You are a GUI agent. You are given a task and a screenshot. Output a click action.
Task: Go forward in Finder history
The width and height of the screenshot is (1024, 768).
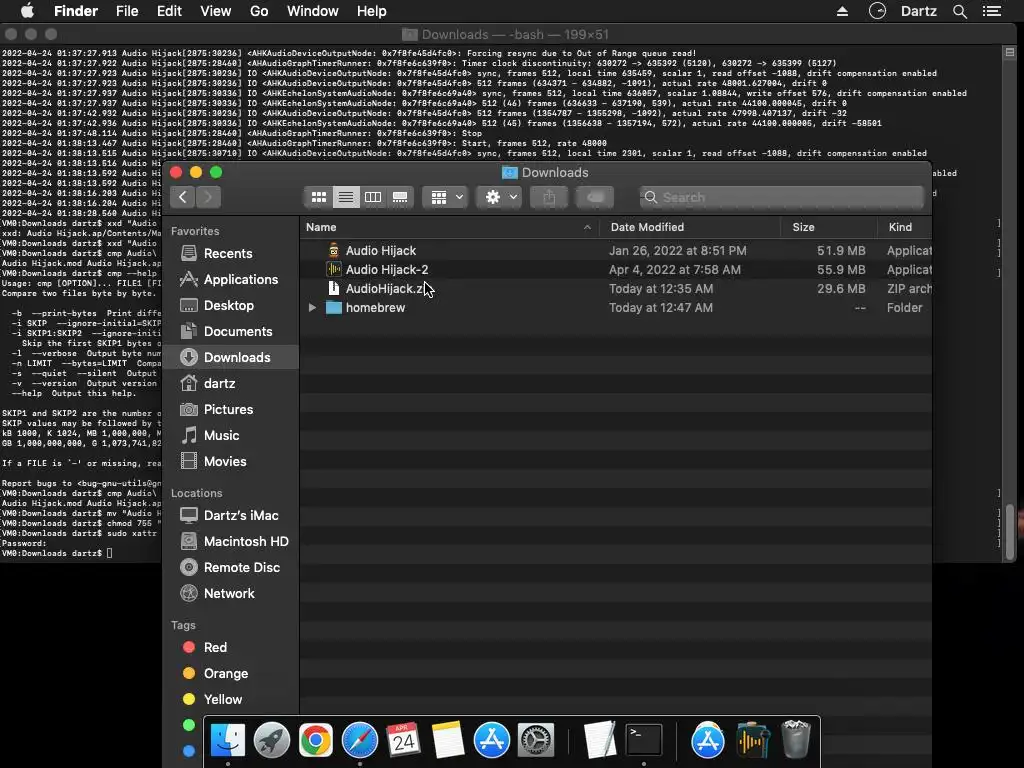pos(208,197)
